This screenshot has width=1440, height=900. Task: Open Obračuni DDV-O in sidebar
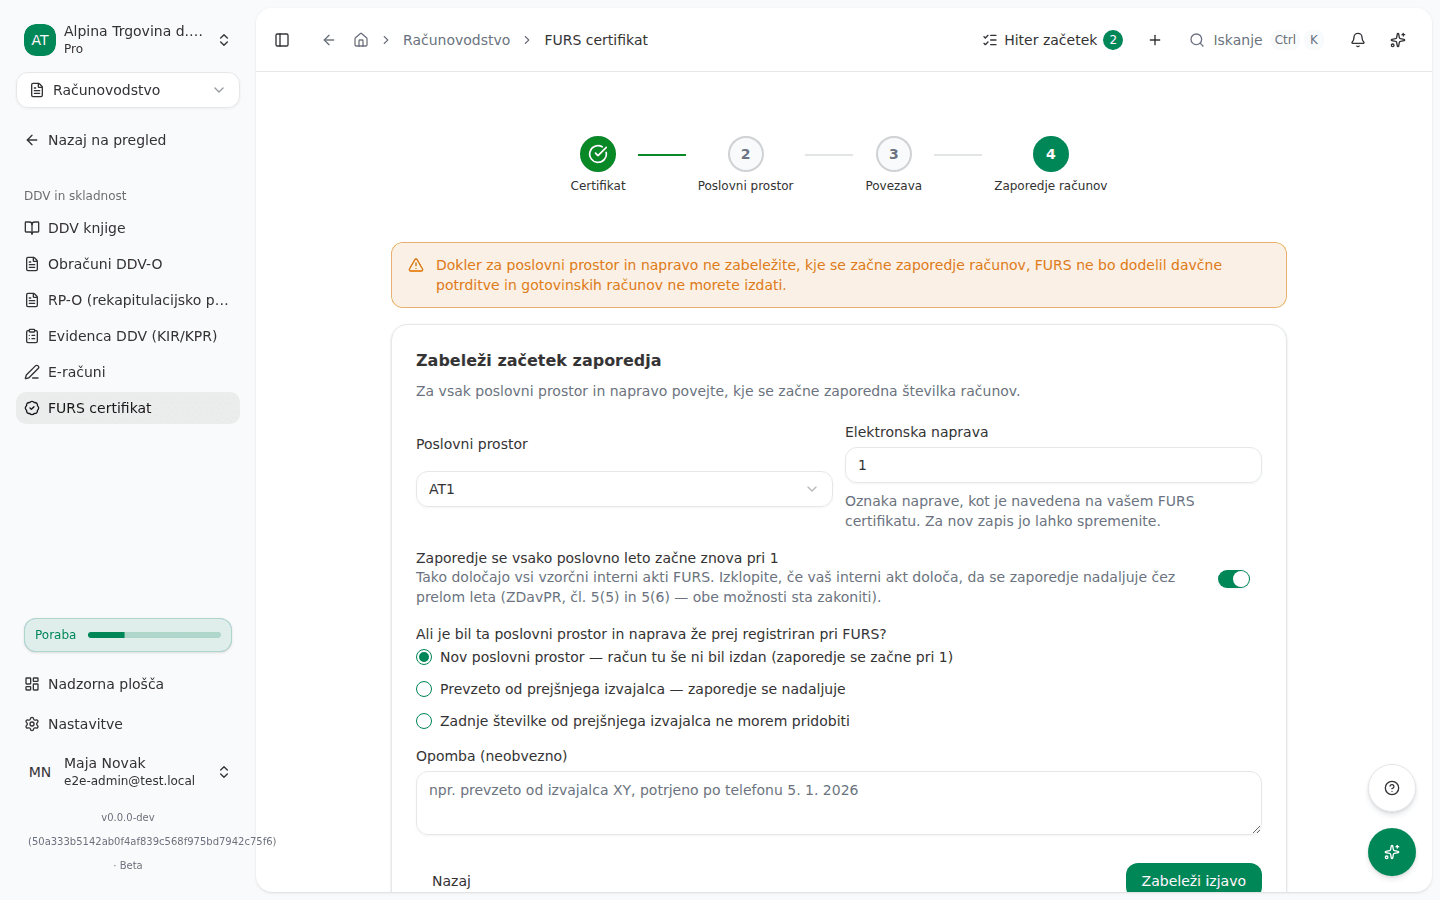click(x=128, y=264)
